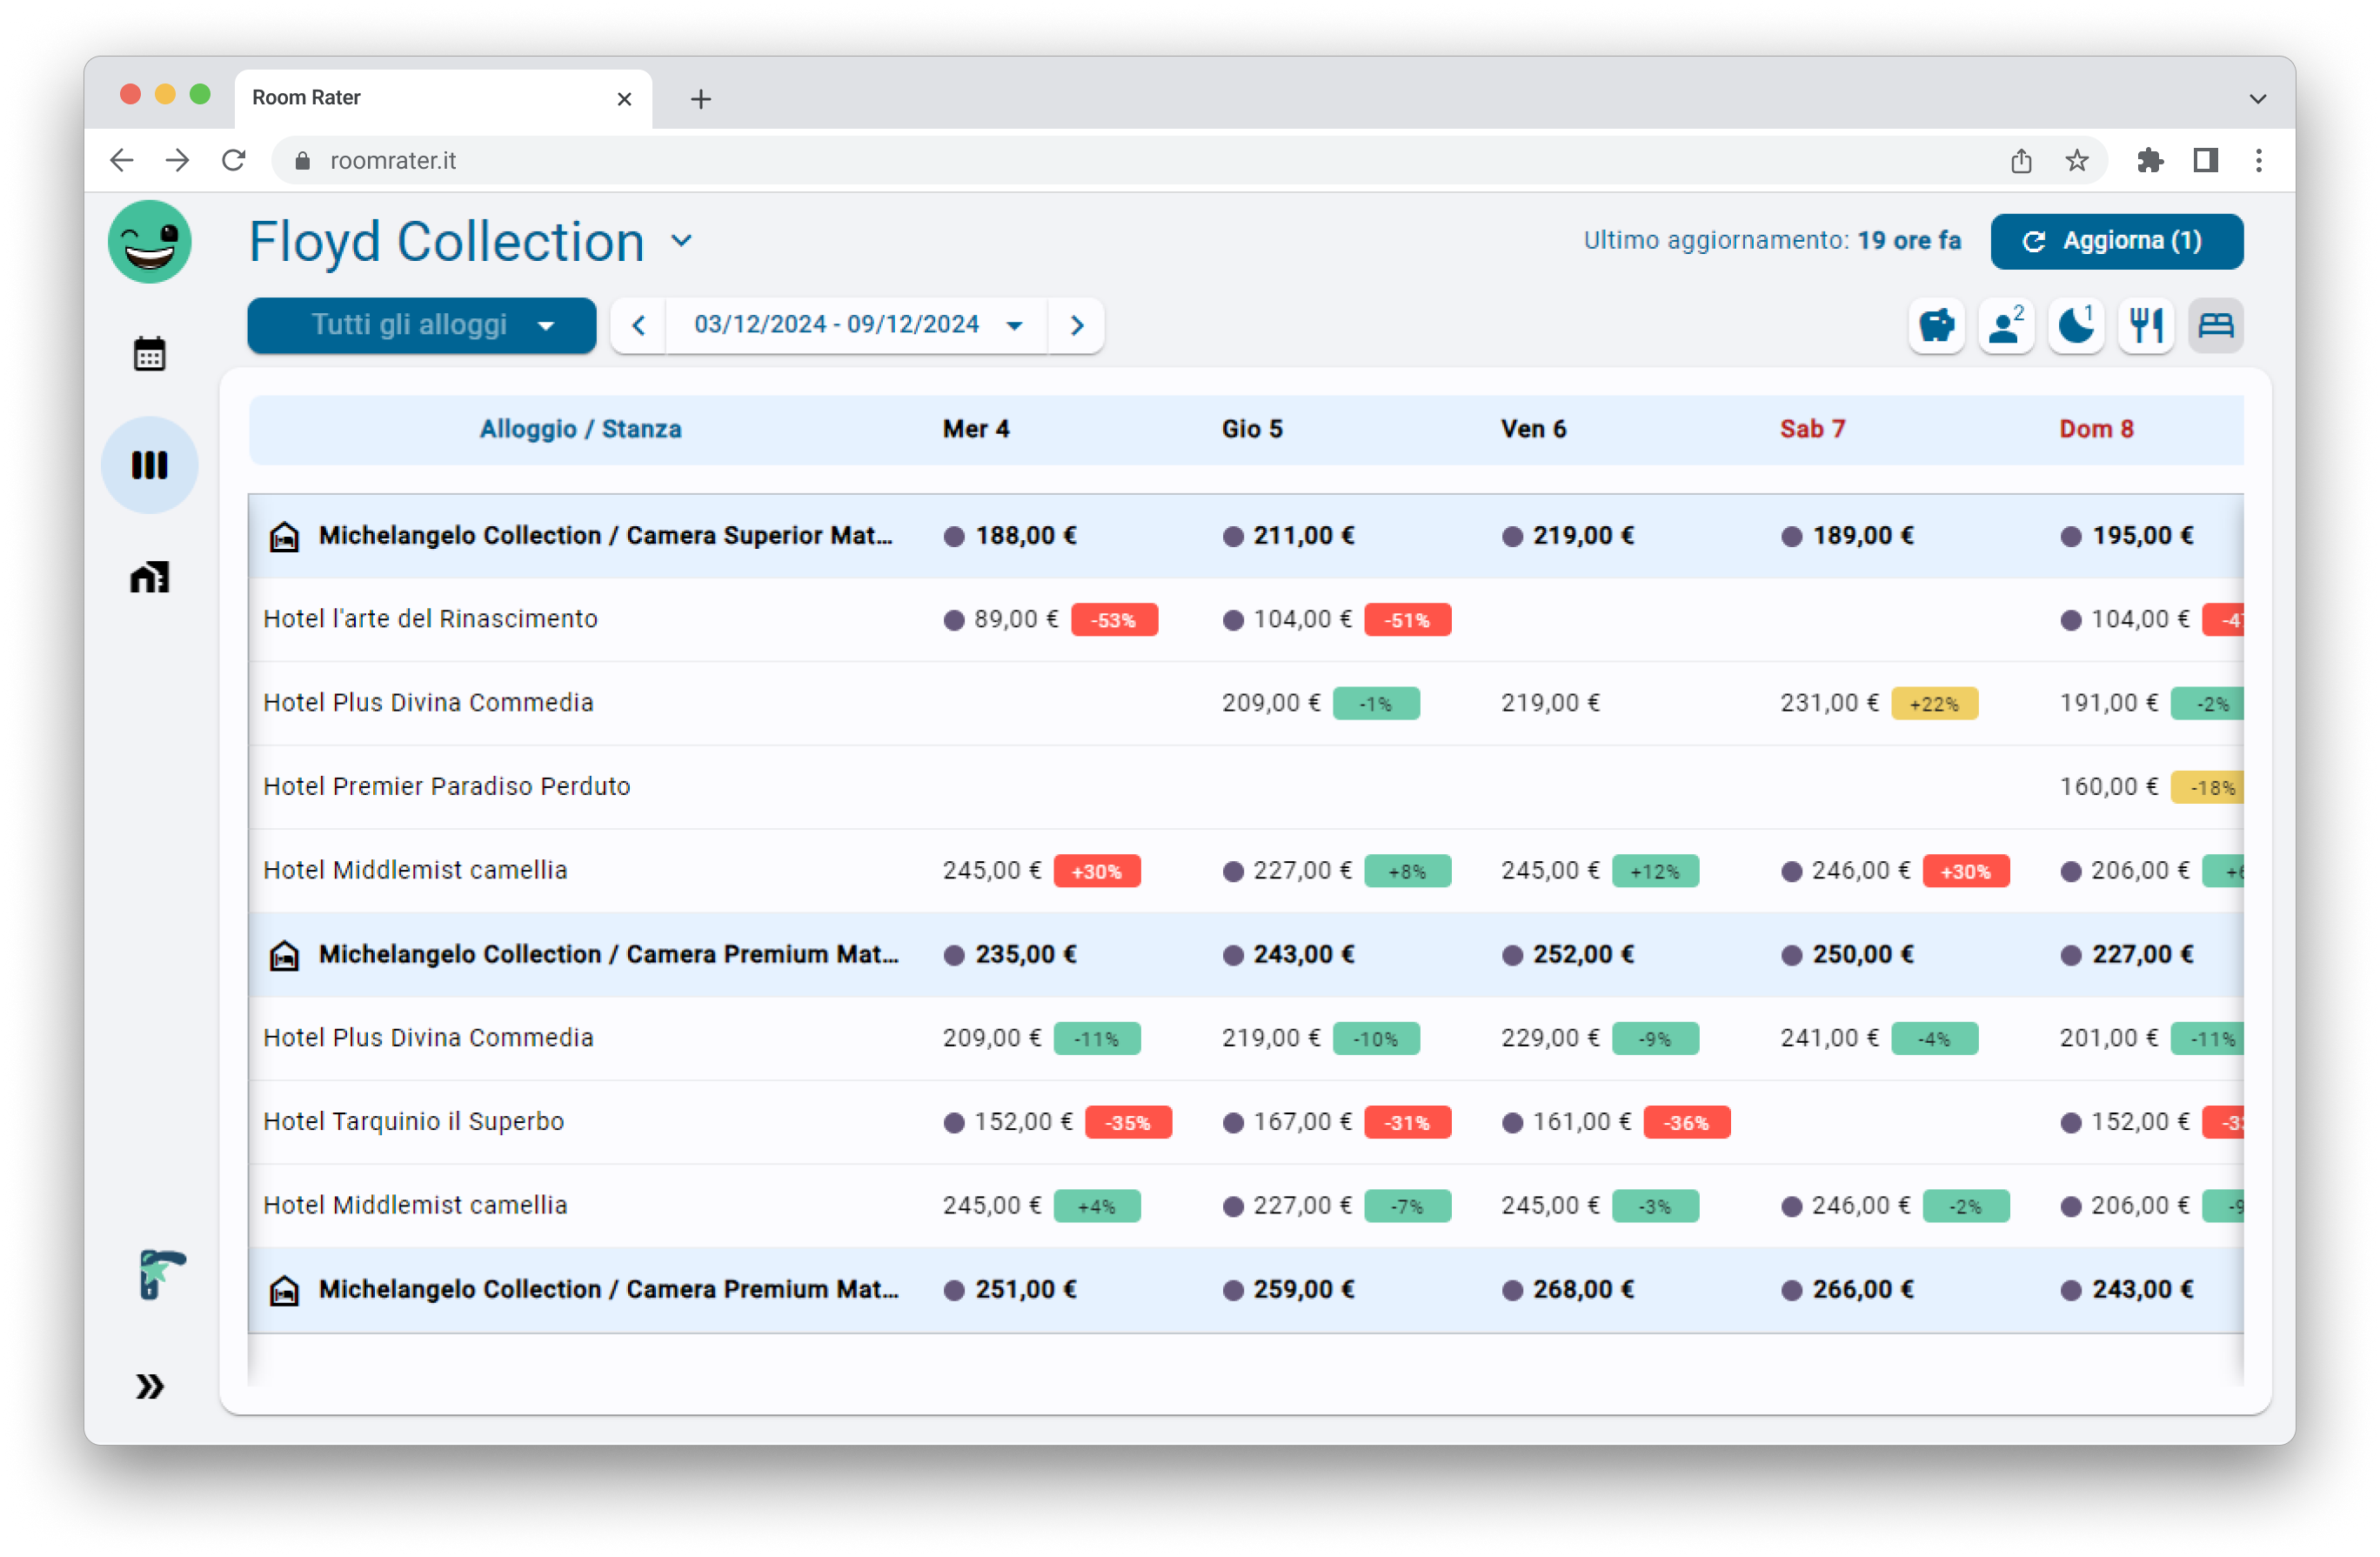Select the Hotel Tarquinio il Superbo row
Image resolution: width=2380 pixels, height=1557 pixels.
point(1246,1122)
